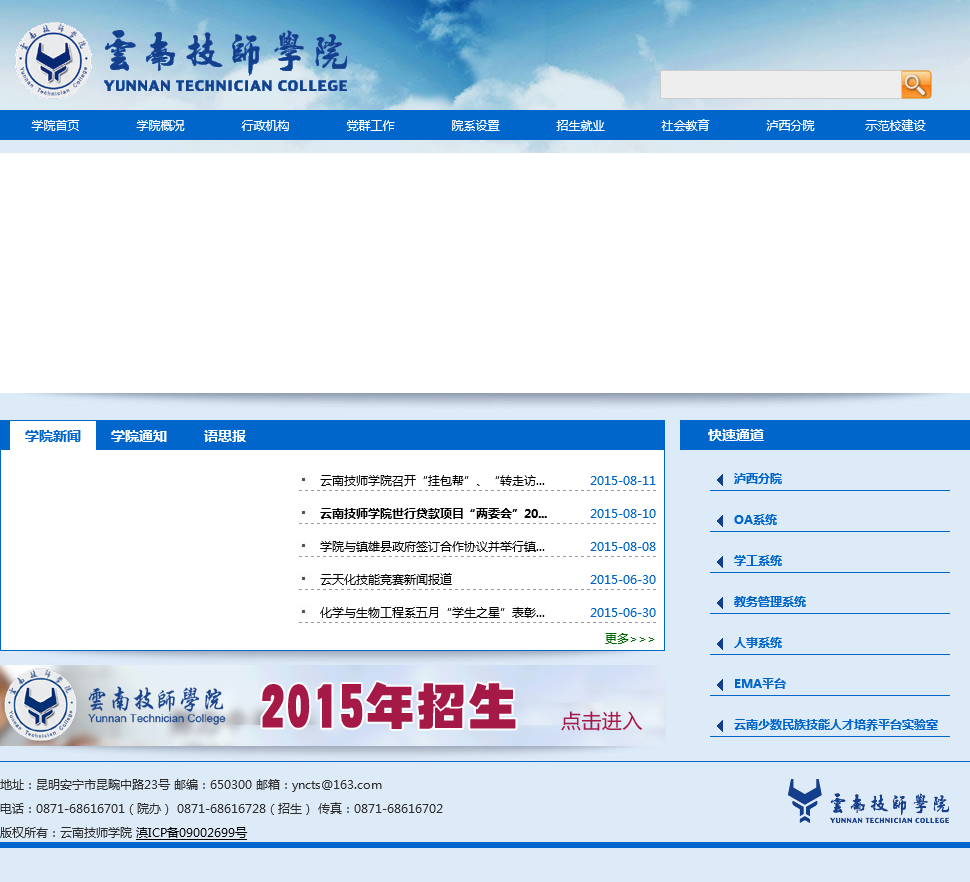Click the date 2015-08-10

tap(623, 513)
